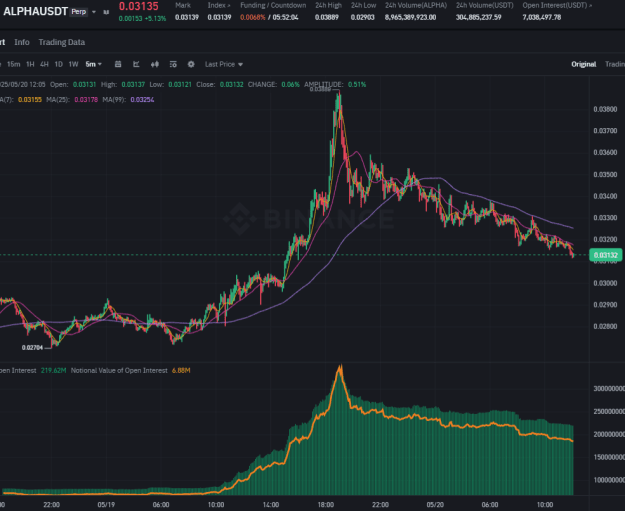625x511 pixels.
Task: Click the small chart icon beside Perp
Action: click(x=106, y=12)
